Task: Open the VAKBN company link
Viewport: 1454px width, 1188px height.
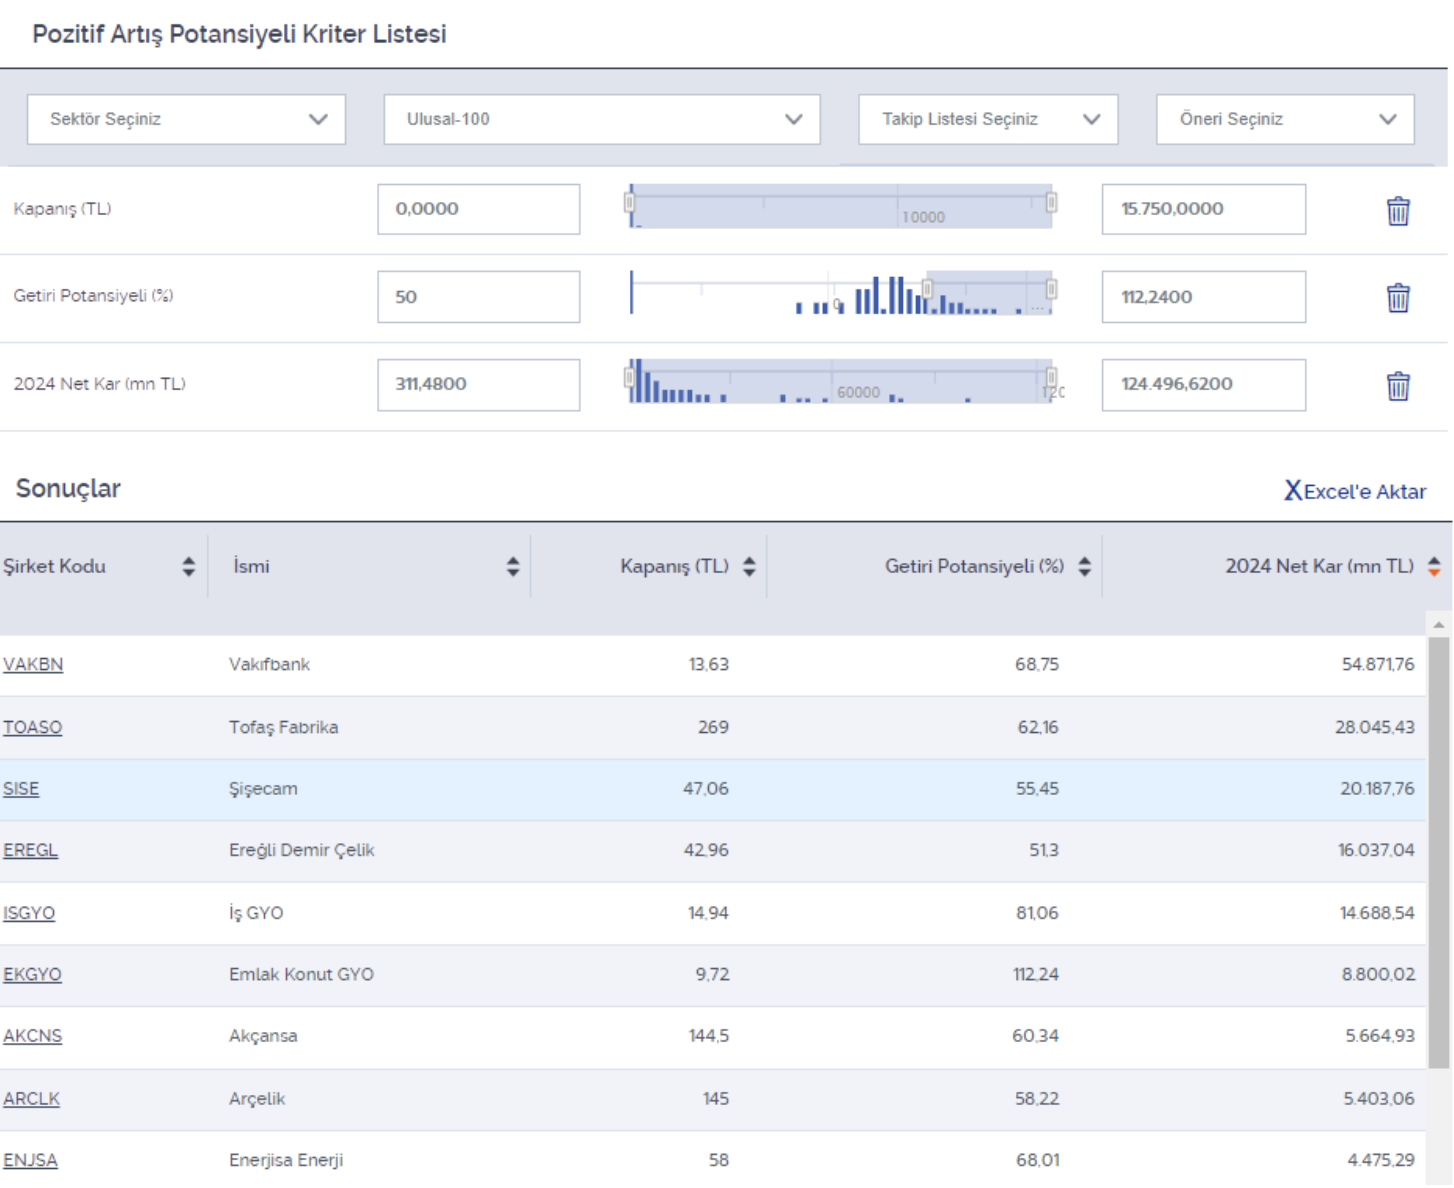Action: point(33,665)
